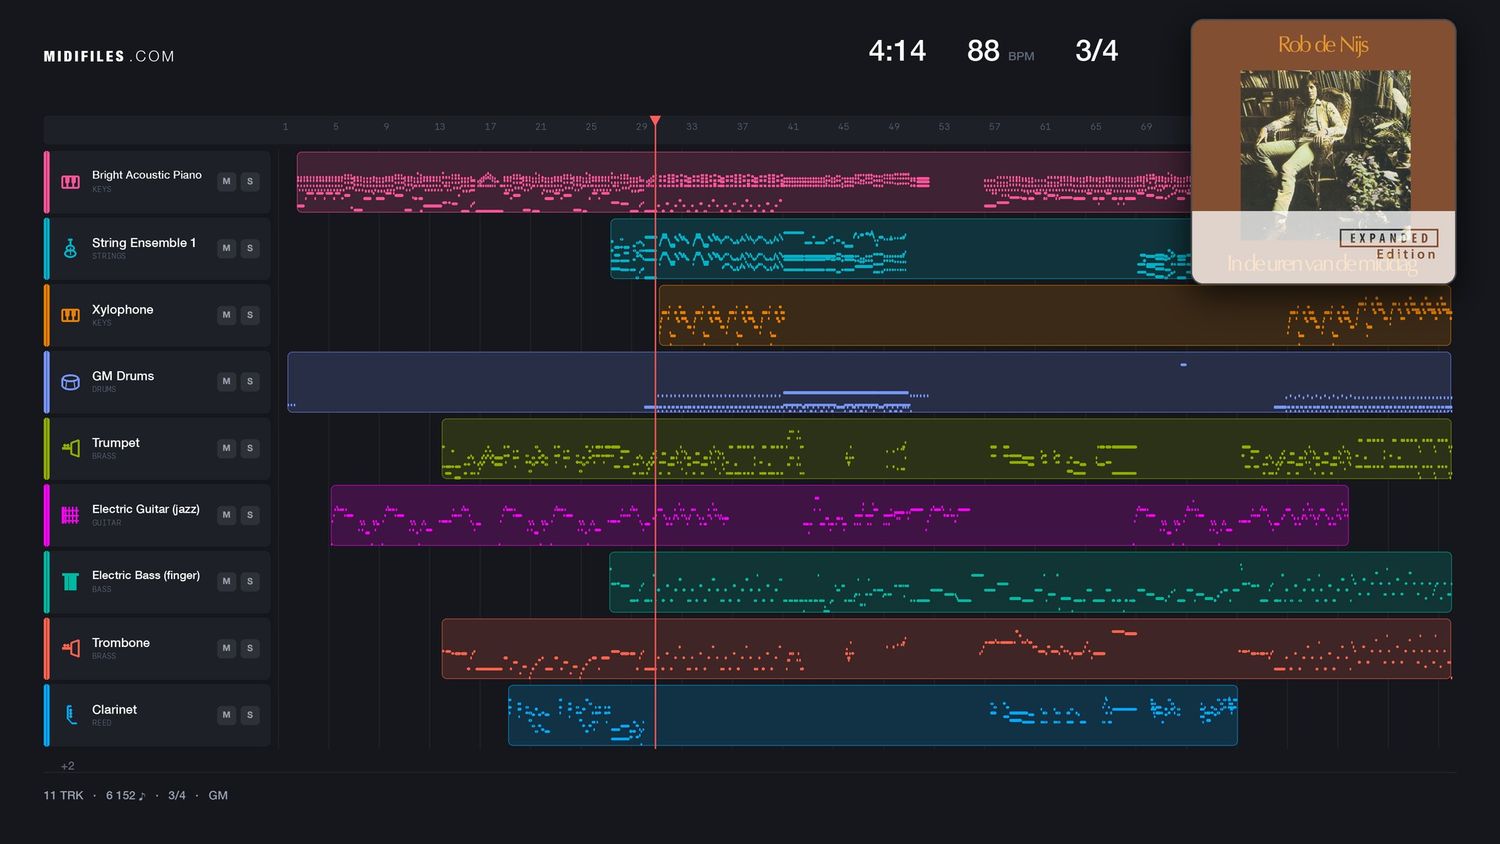The image size is (1500, 844).
Task: Click the Xylophone track icon
Action: tap(70, 315)
